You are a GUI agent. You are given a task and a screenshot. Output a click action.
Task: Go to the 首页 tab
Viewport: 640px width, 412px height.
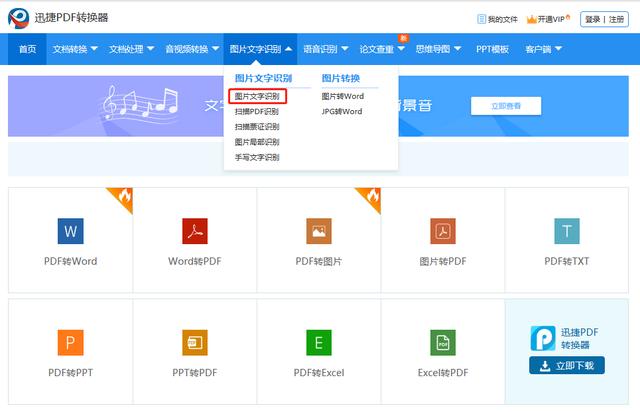pyautogui.click(x=27, y=49)
